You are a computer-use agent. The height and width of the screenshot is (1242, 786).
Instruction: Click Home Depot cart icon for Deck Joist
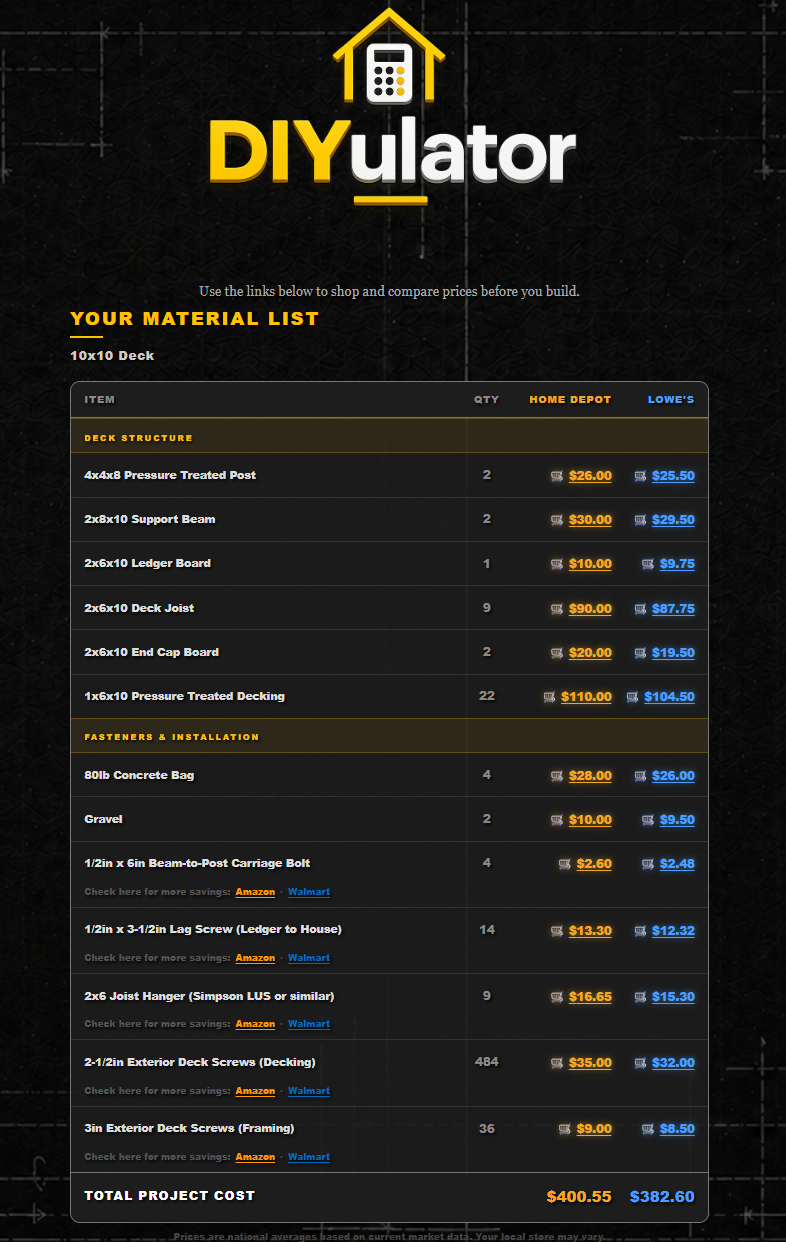[557, 609]
